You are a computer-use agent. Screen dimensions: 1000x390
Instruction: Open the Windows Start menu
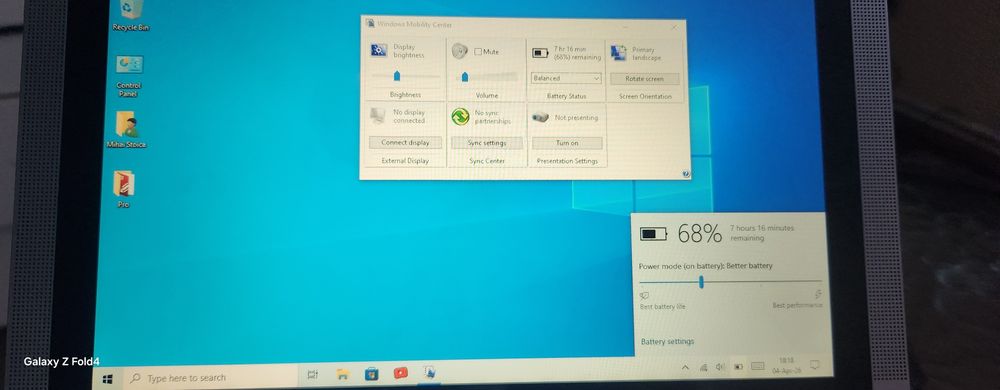(x=107, y=379)
